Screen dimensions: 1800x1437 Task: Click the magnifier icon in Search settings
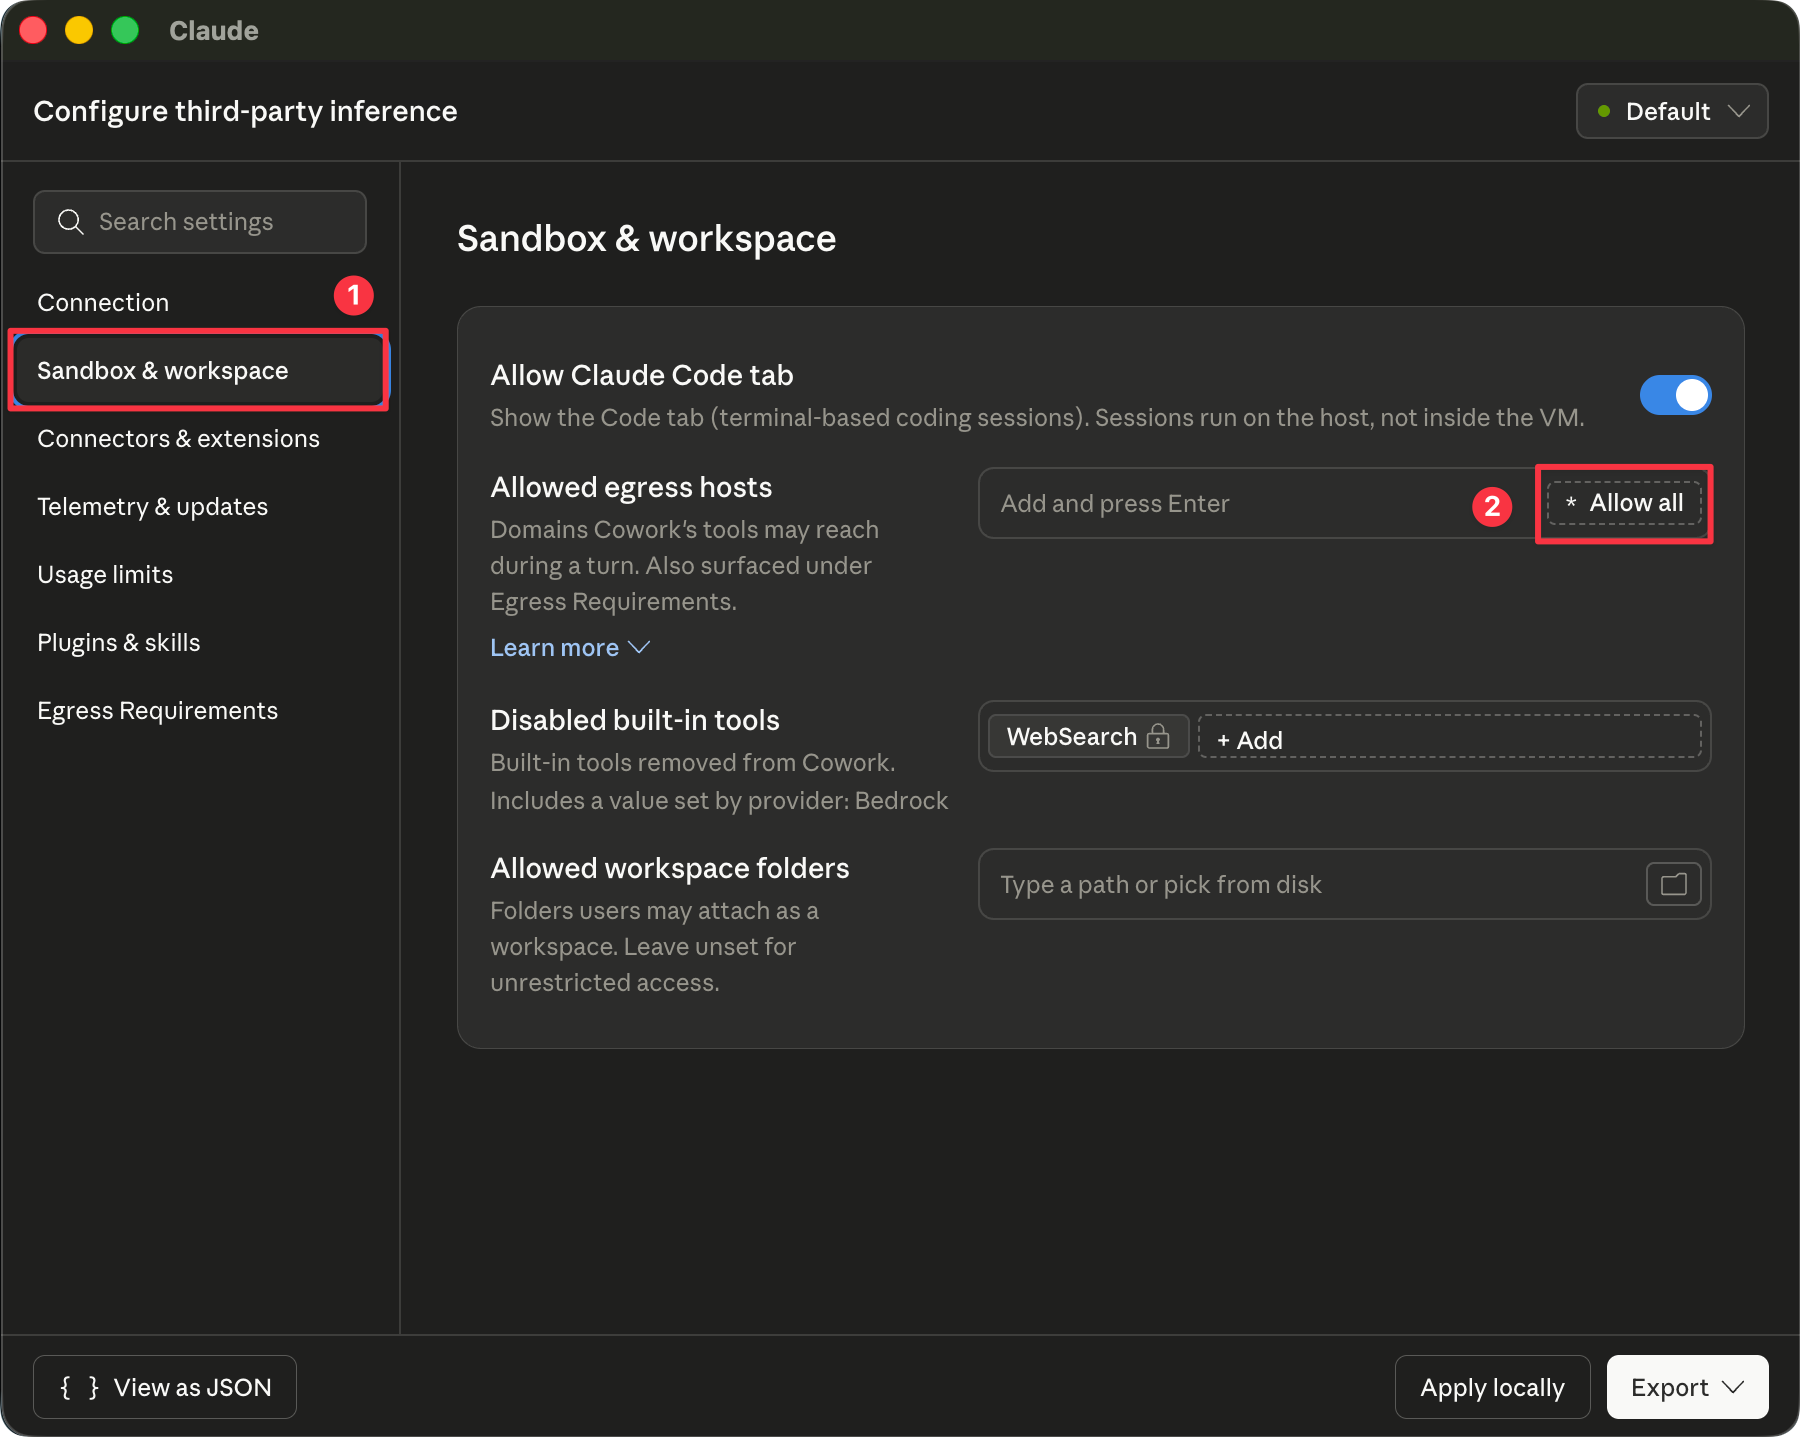point(70,222)
